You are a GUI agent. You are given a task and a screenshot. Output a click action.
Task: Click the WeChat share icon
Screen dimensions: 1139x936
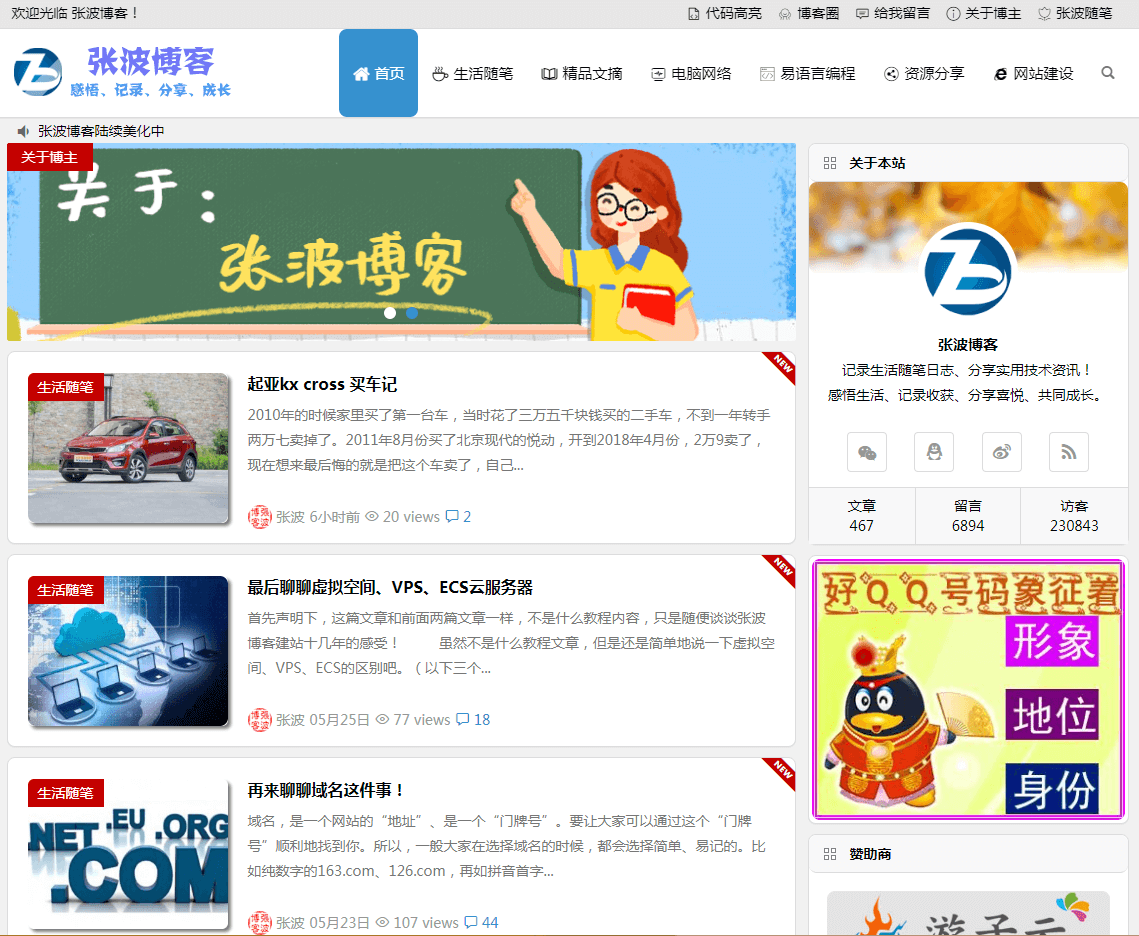tap(866, 452)
